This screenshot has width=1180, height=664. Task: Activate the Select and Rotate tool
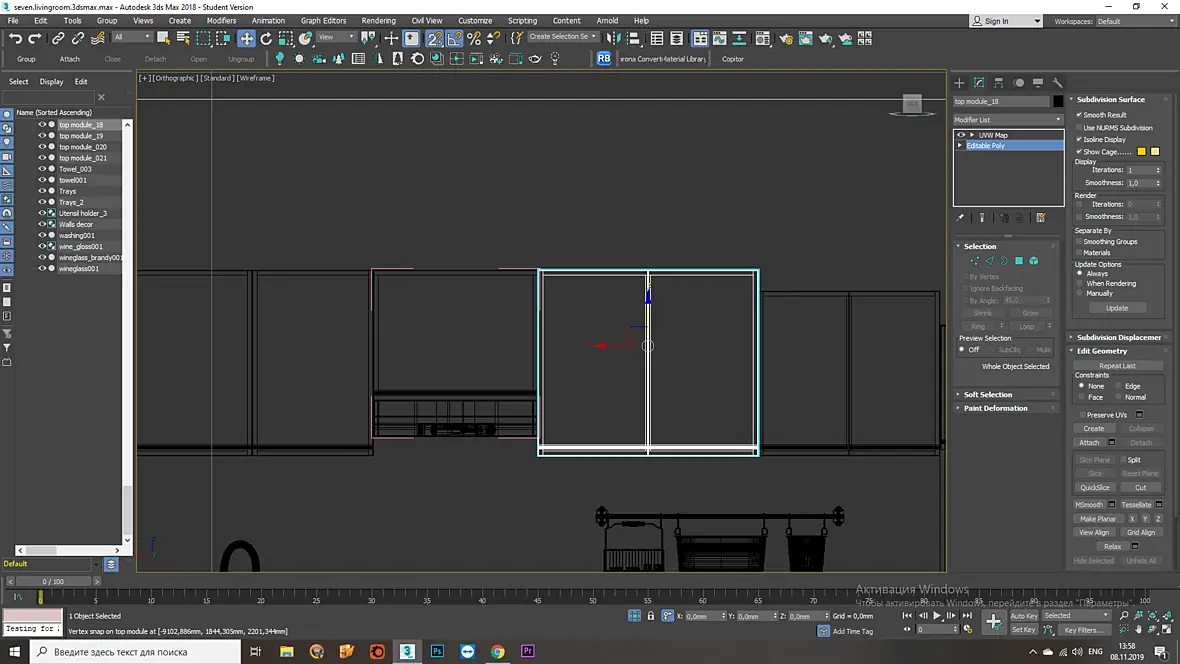pyautogui.click(x=266, y=38)
